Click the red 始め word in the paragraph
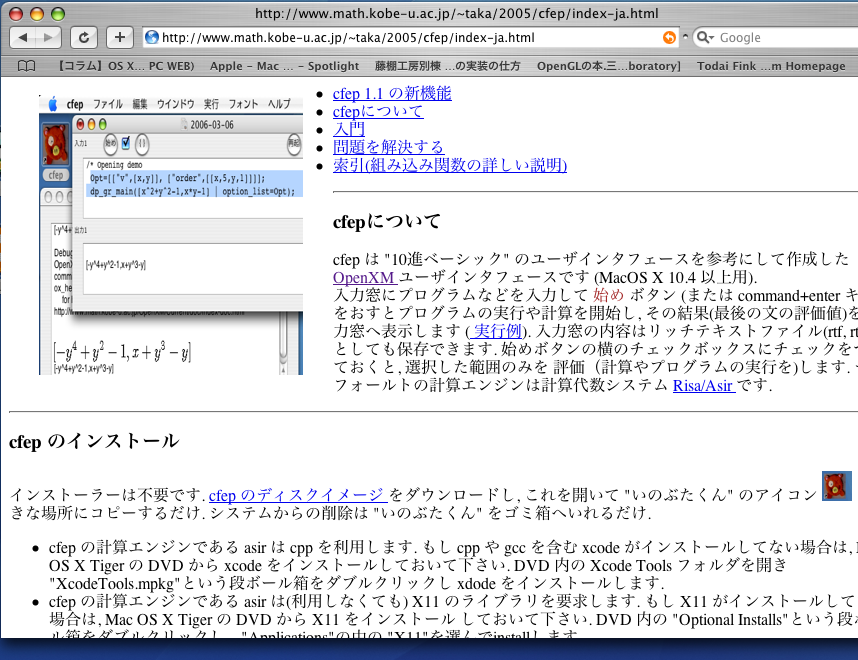Viewport: 858px width, 660px height. click(608, 295)
